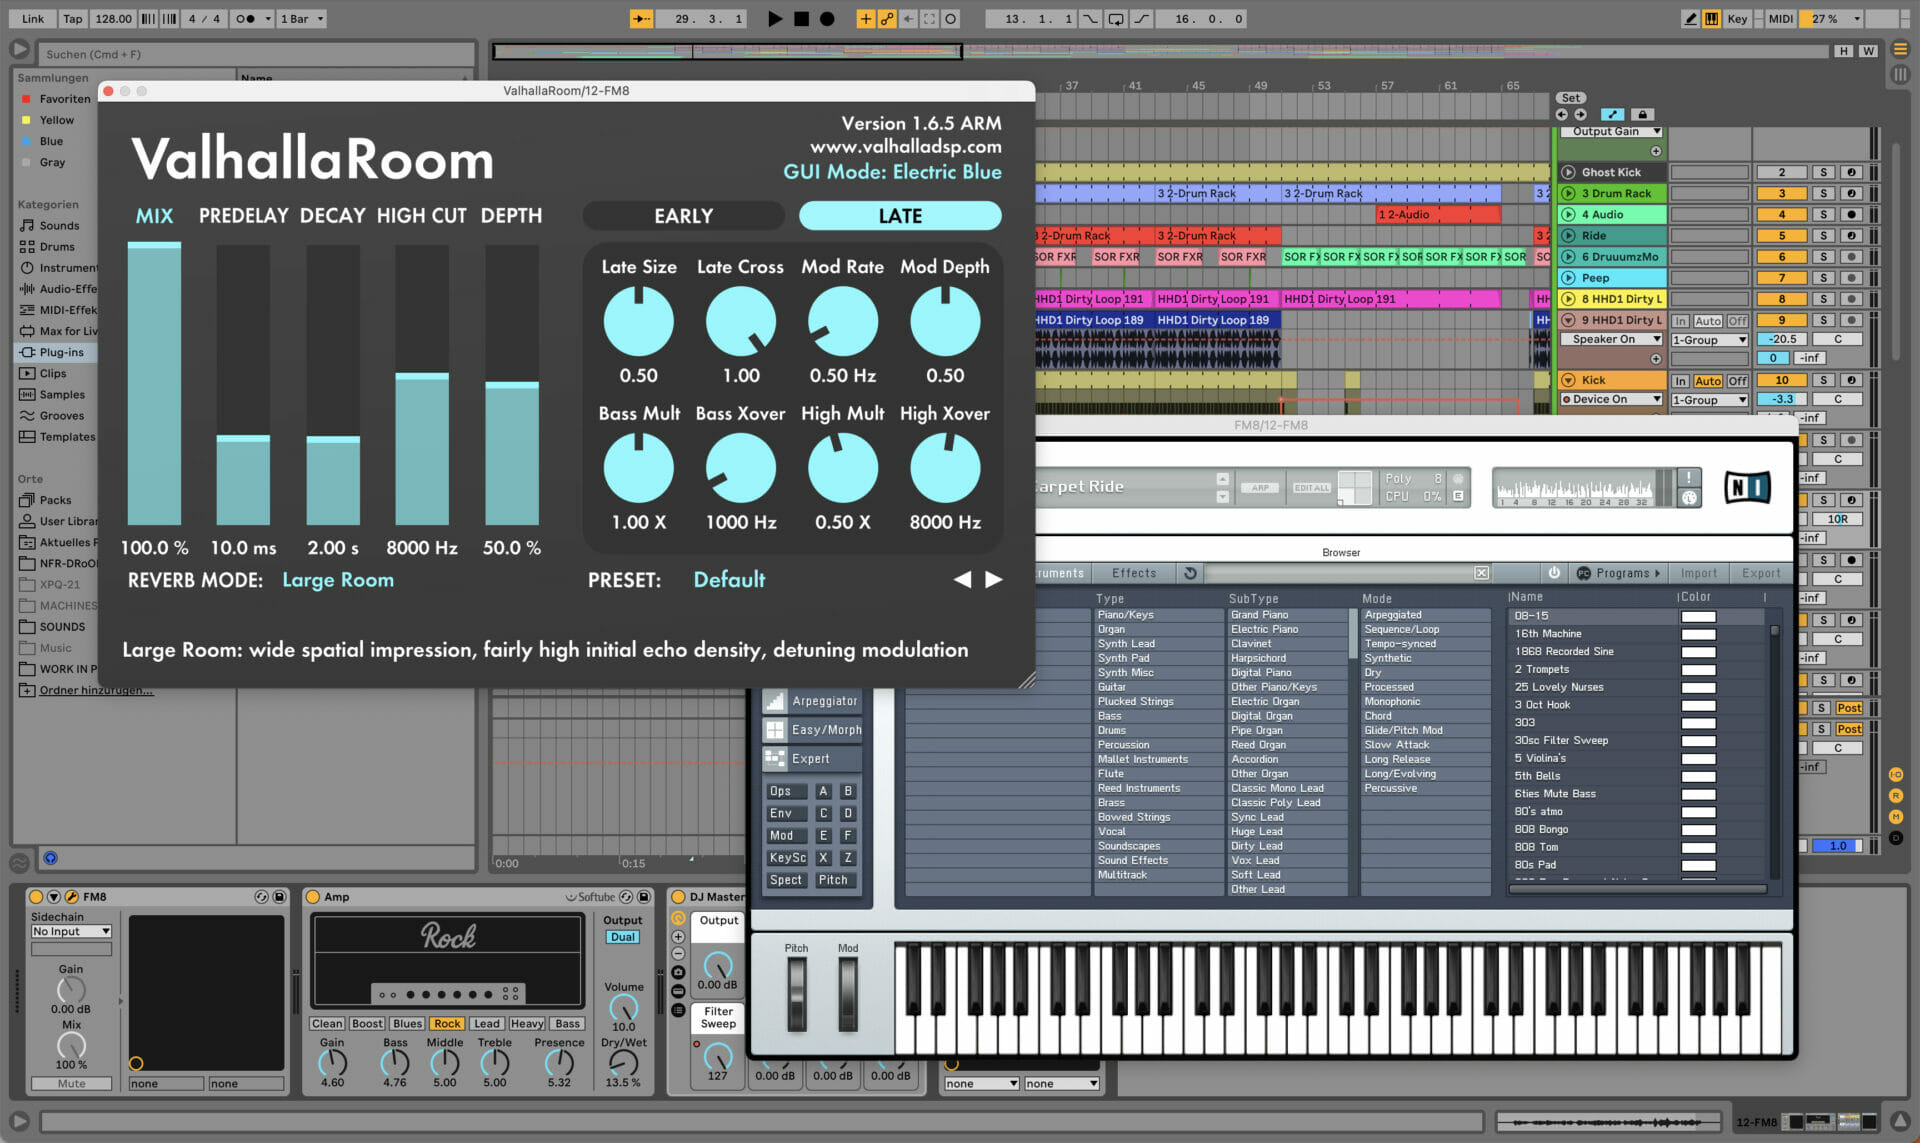Click the Link button in Ableton
1920x1143 pixels.
point(33,19)
